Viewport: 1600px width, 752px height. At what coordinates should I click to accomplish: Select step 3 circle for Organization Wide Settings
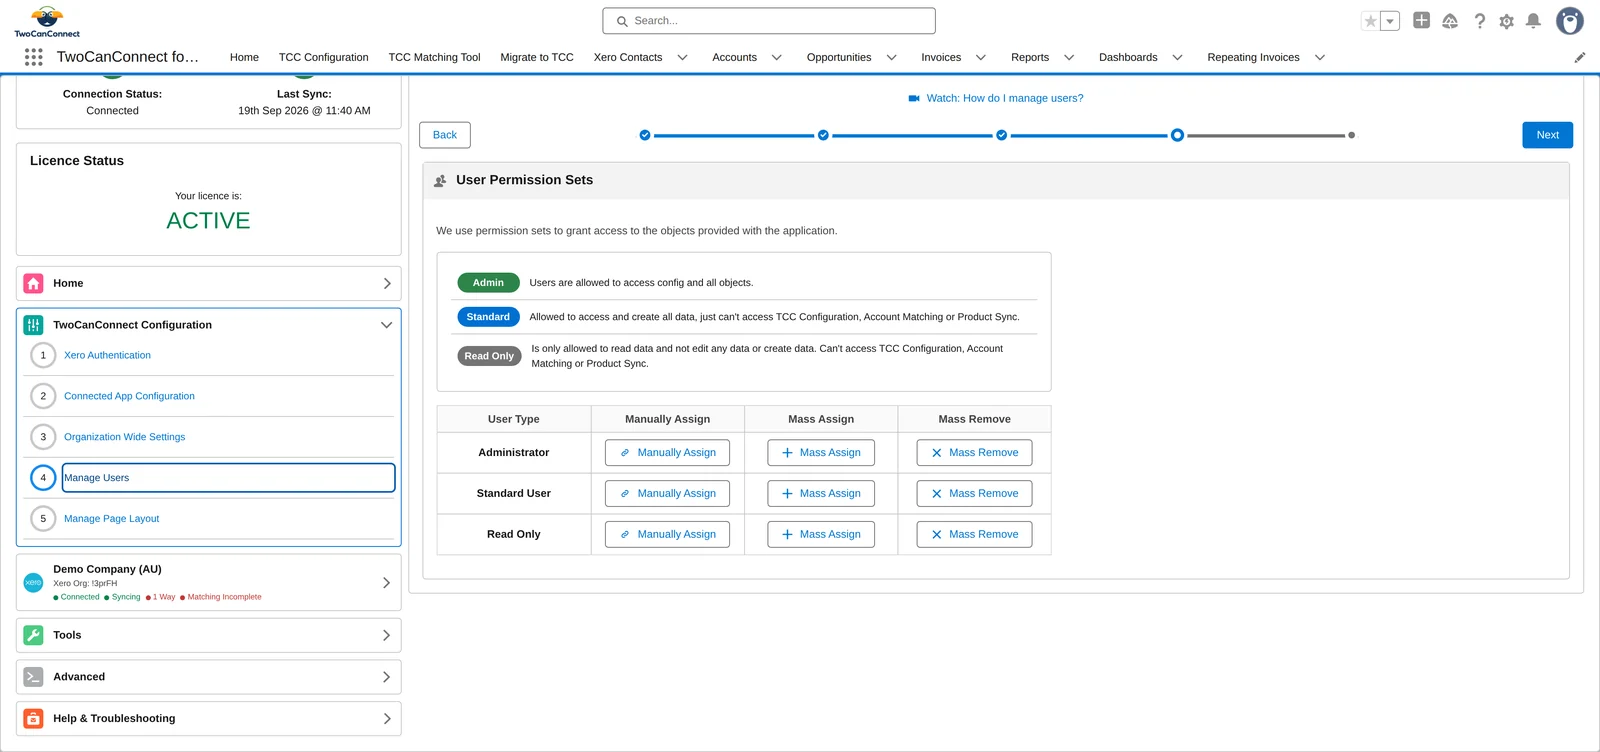pyautogui.click(x=43, y=437)
